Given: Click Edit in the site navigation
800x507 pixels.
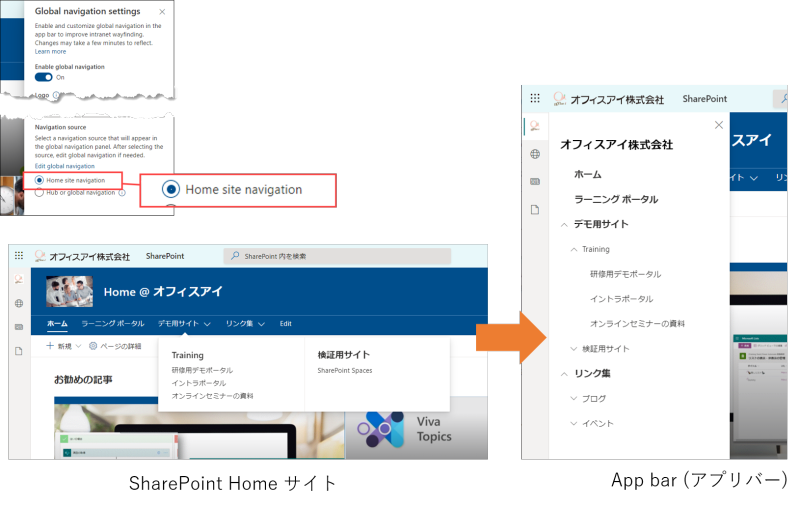Looking at the screenshot, I should (286, 323).
